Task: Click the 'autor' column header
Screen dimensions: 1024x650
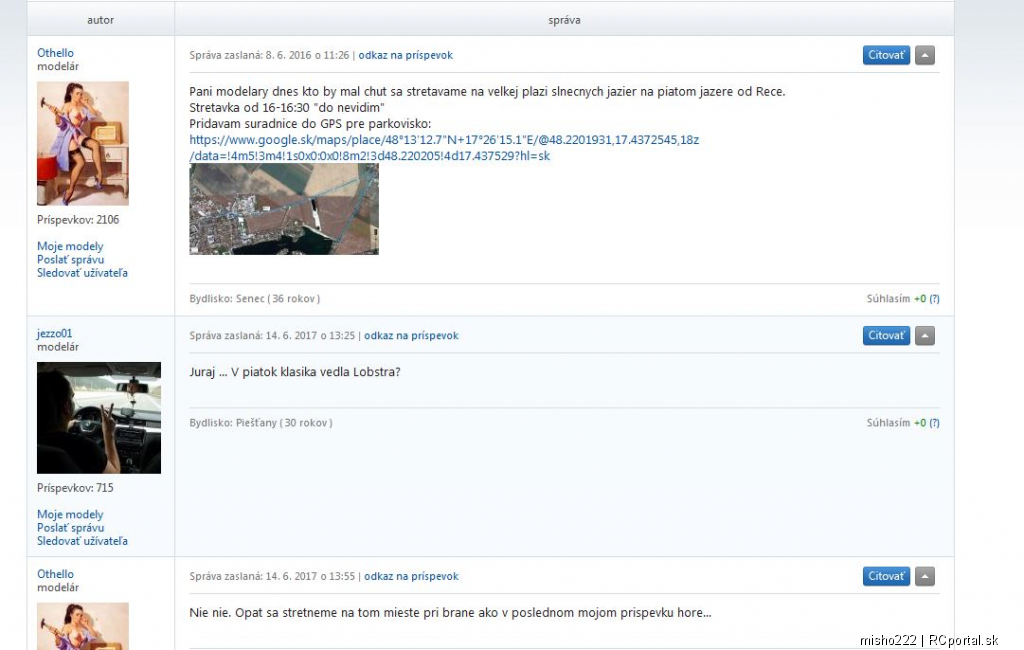Action: click(x=101, y=20)
